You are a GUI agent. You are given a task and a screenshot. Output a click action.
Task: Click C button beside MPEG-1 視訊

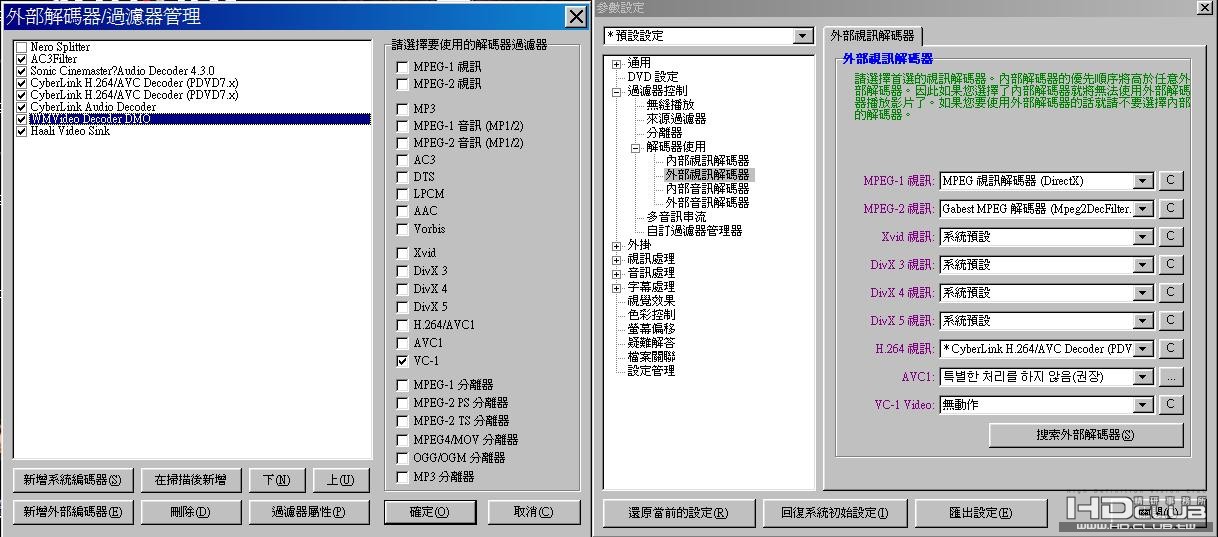pyautogui.click(x=1170, y=181)
